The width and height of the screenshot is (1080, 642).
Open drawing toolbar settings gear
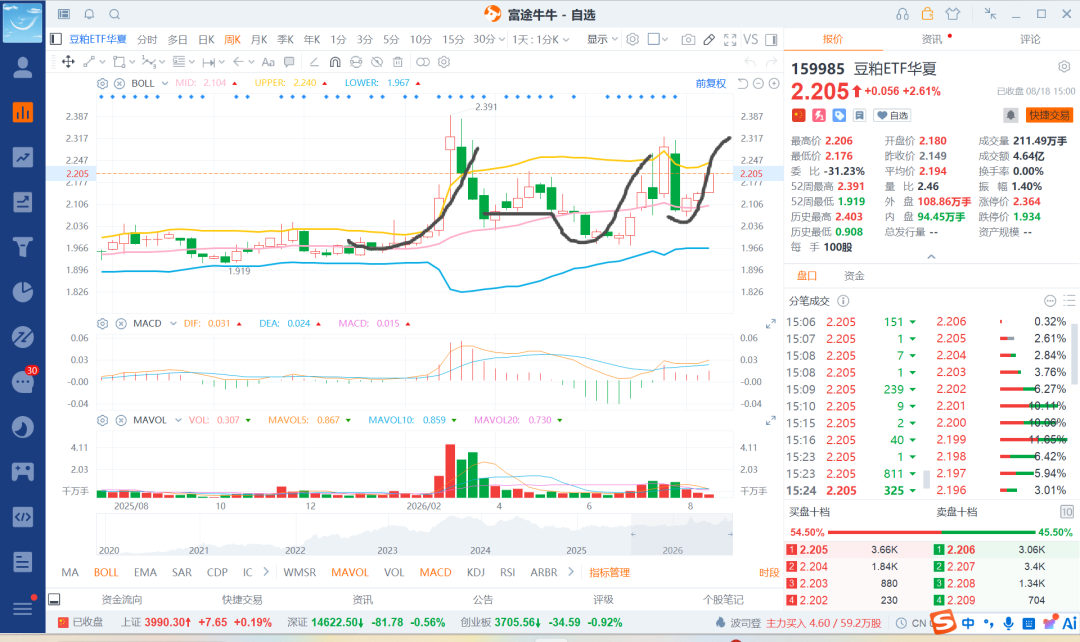[444, 62]
